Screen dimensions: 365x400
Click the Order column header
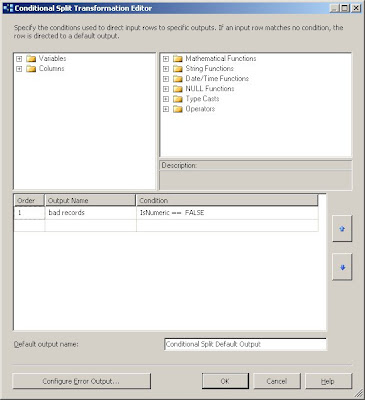(x=29, y=200)
